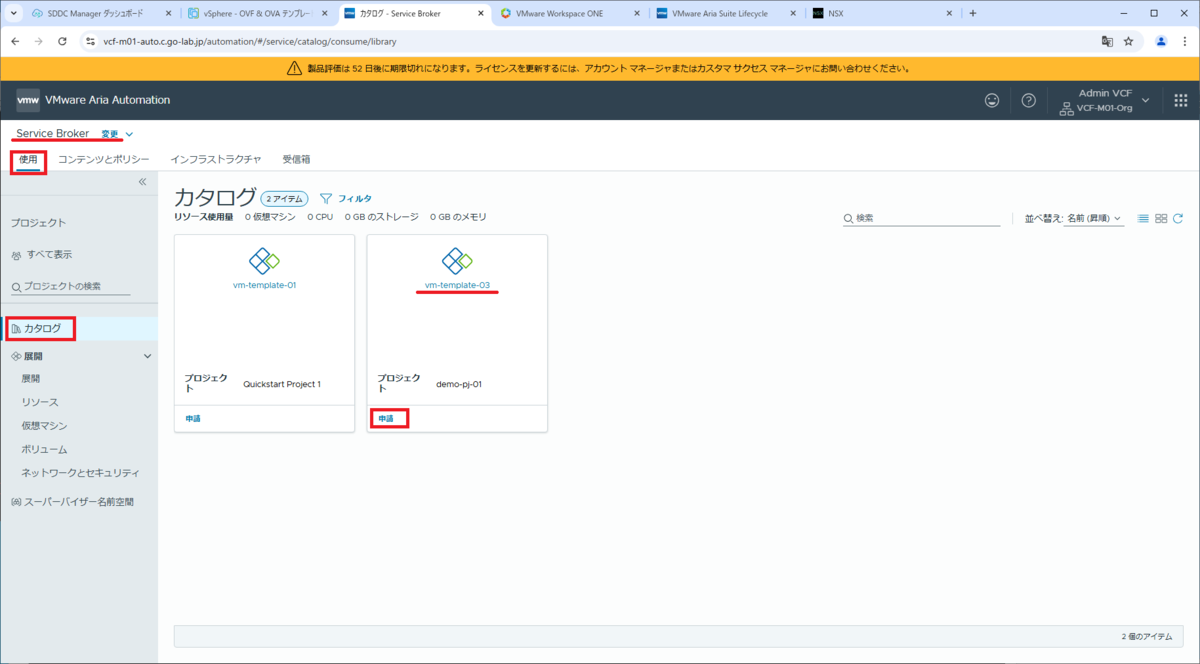Open 展開 sub-item under deployments
The image size is (1200, 664).
coord(31,379)
